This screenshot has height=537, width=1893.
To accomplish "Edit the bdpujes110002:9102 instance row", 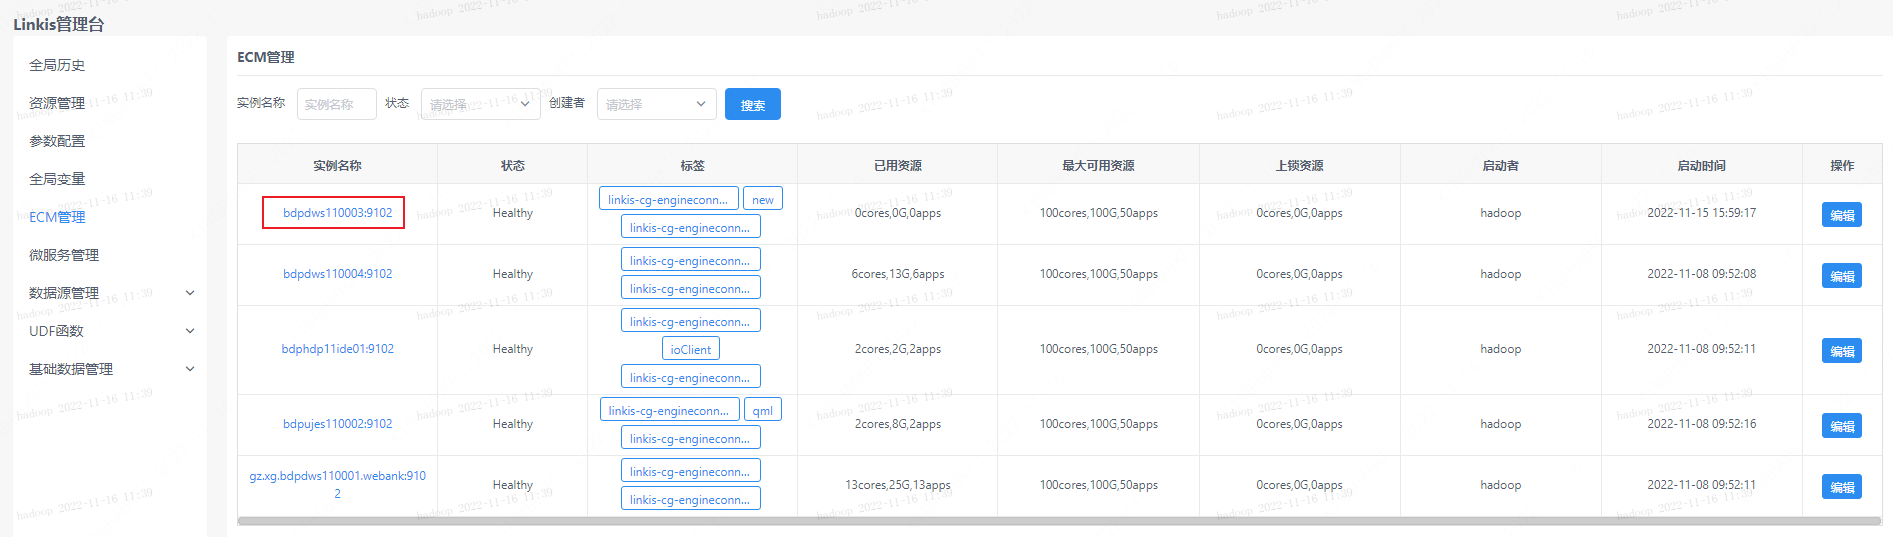I will (x=1841, y=426).
